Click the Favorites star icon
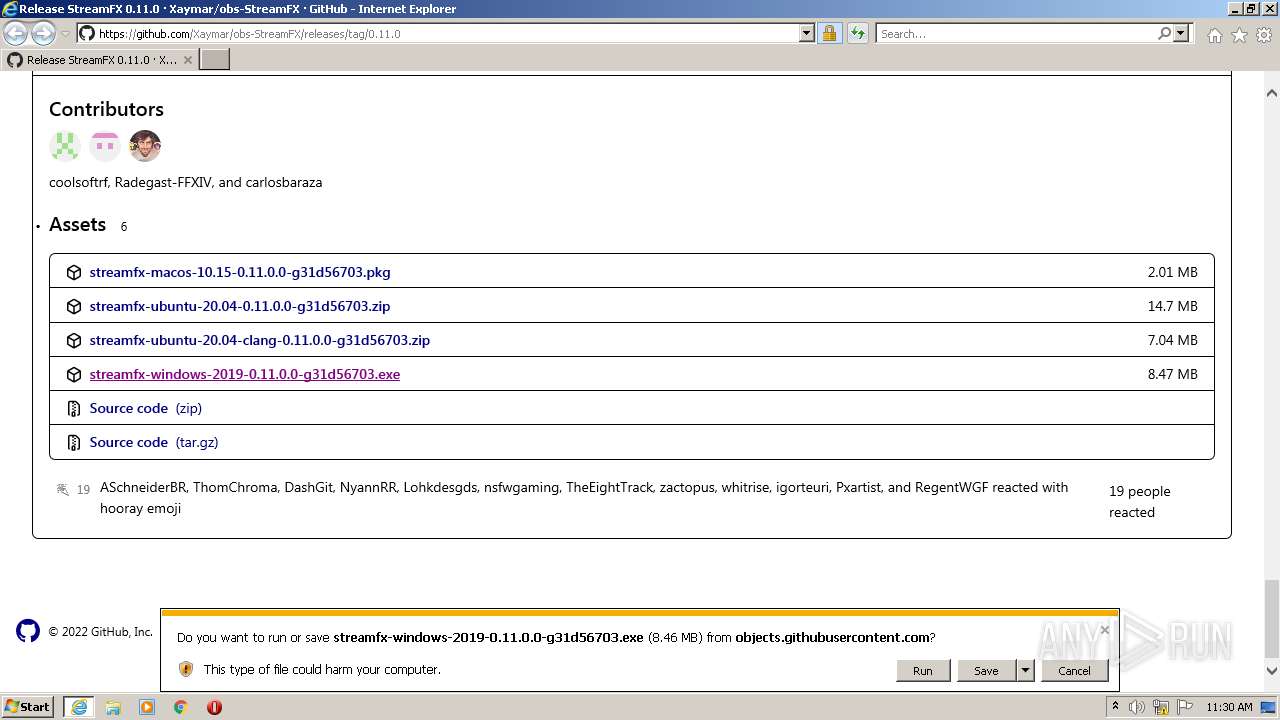The height and width of the screenshot is (720, 1280). 1239,35
